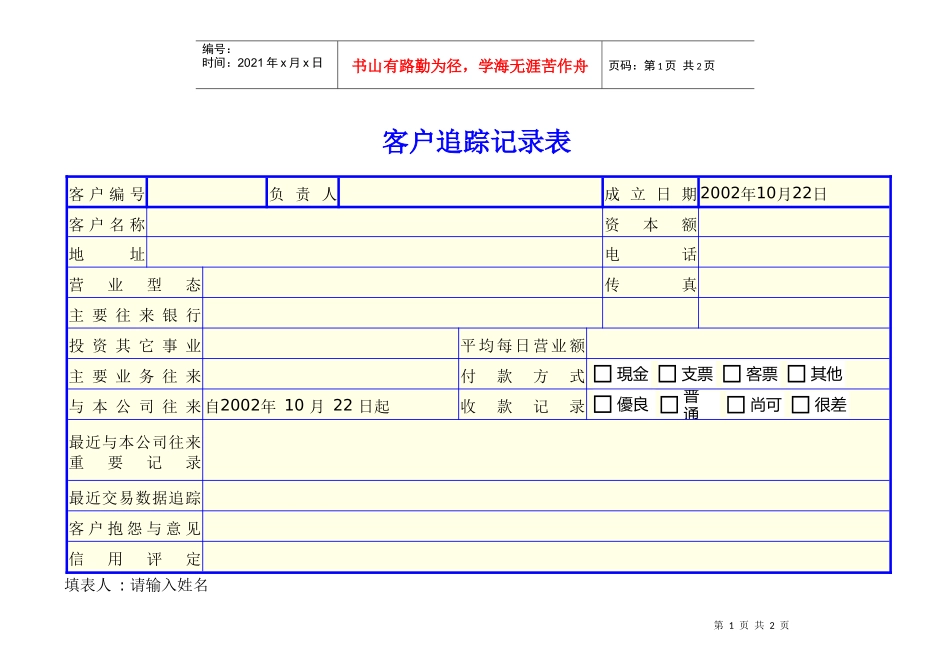The image size is (950, 672).
Task: Select the 成立日期 value 2002年10月22日
Action: (x=763, y=193)
